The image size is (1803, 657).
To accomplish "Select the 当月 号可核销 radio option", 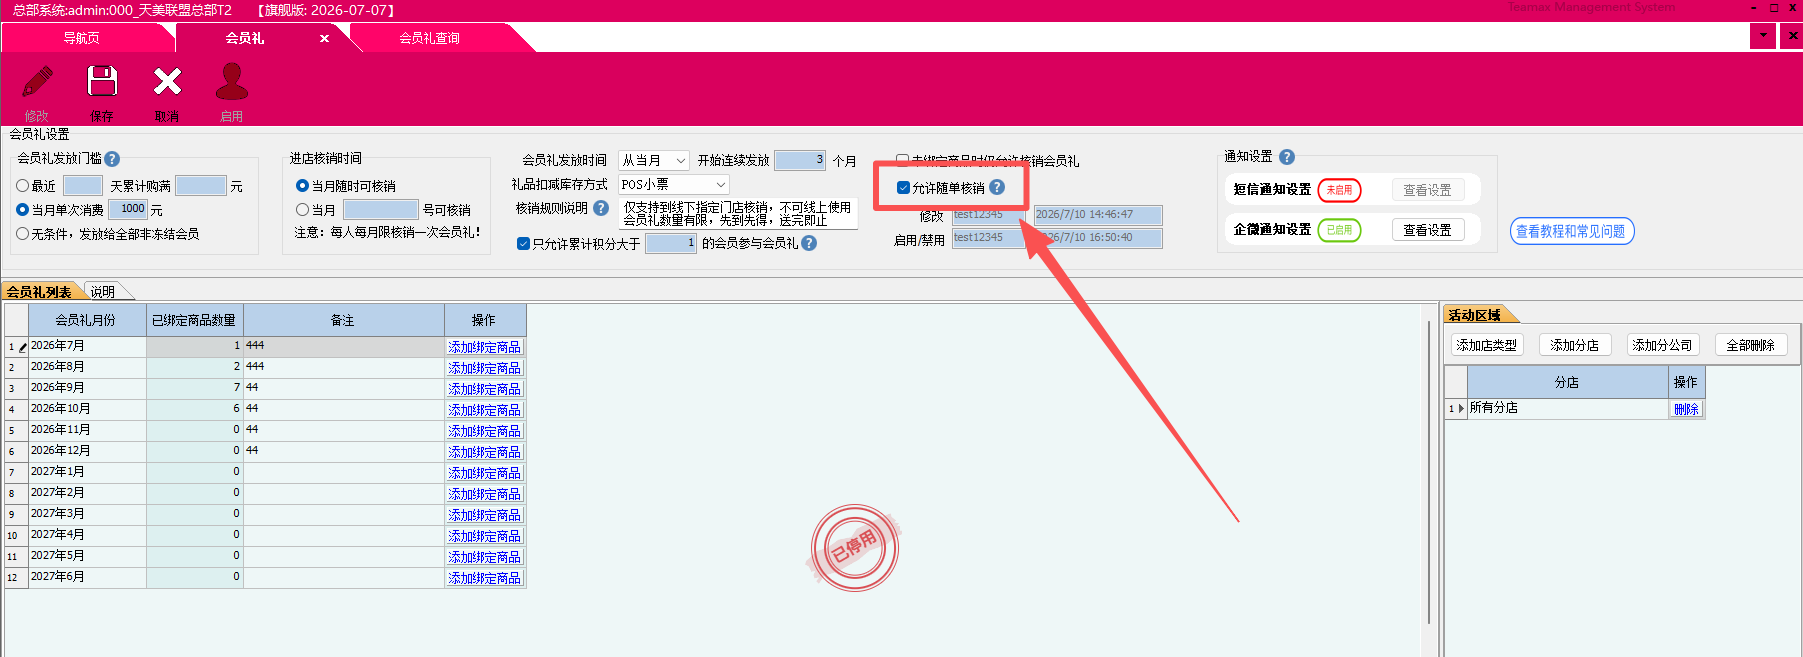I will (x=302, y=210).
